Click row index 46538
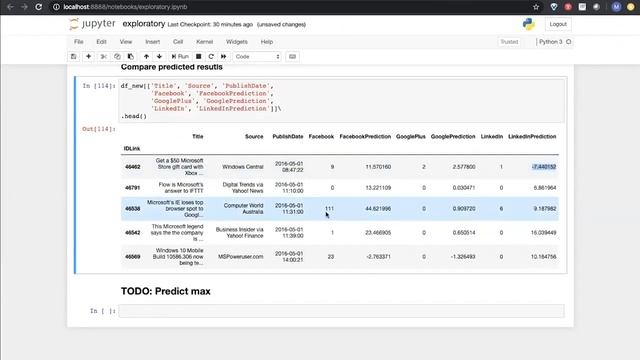Image resolution: width=640 pixels, height=360 pixels. pos(133,209)
